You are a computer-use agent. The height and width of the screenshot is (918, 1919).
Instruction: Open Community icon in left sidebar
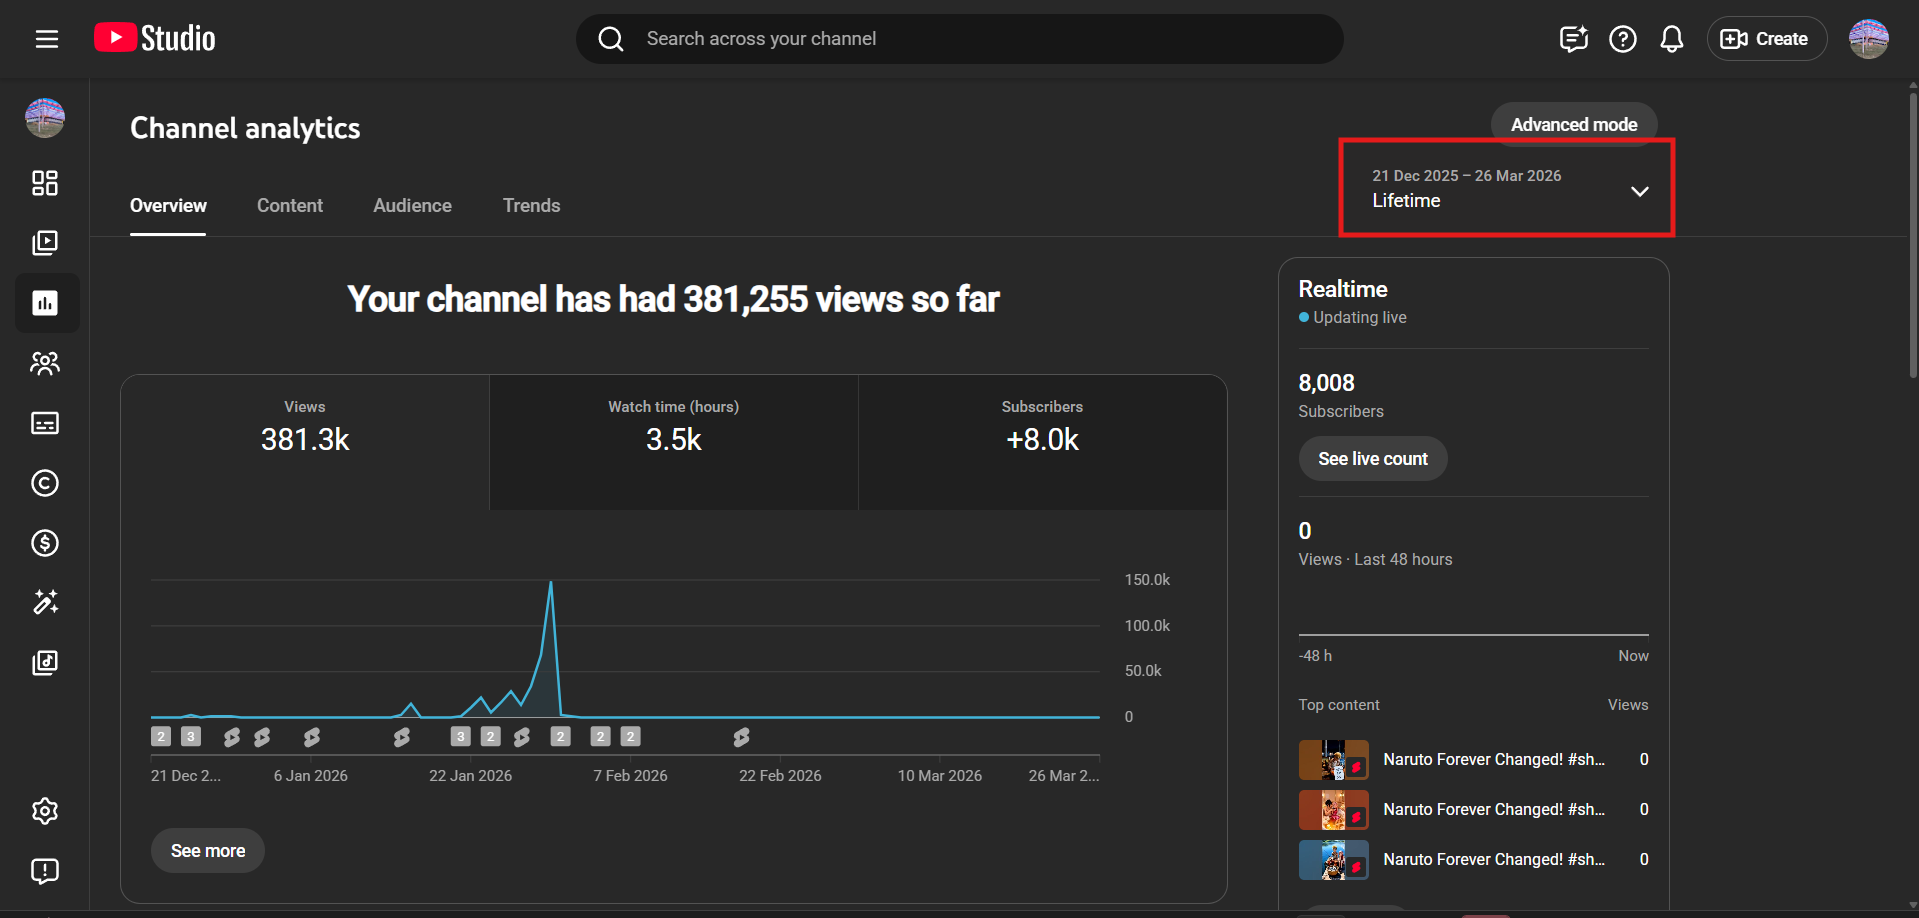(45, 363)
